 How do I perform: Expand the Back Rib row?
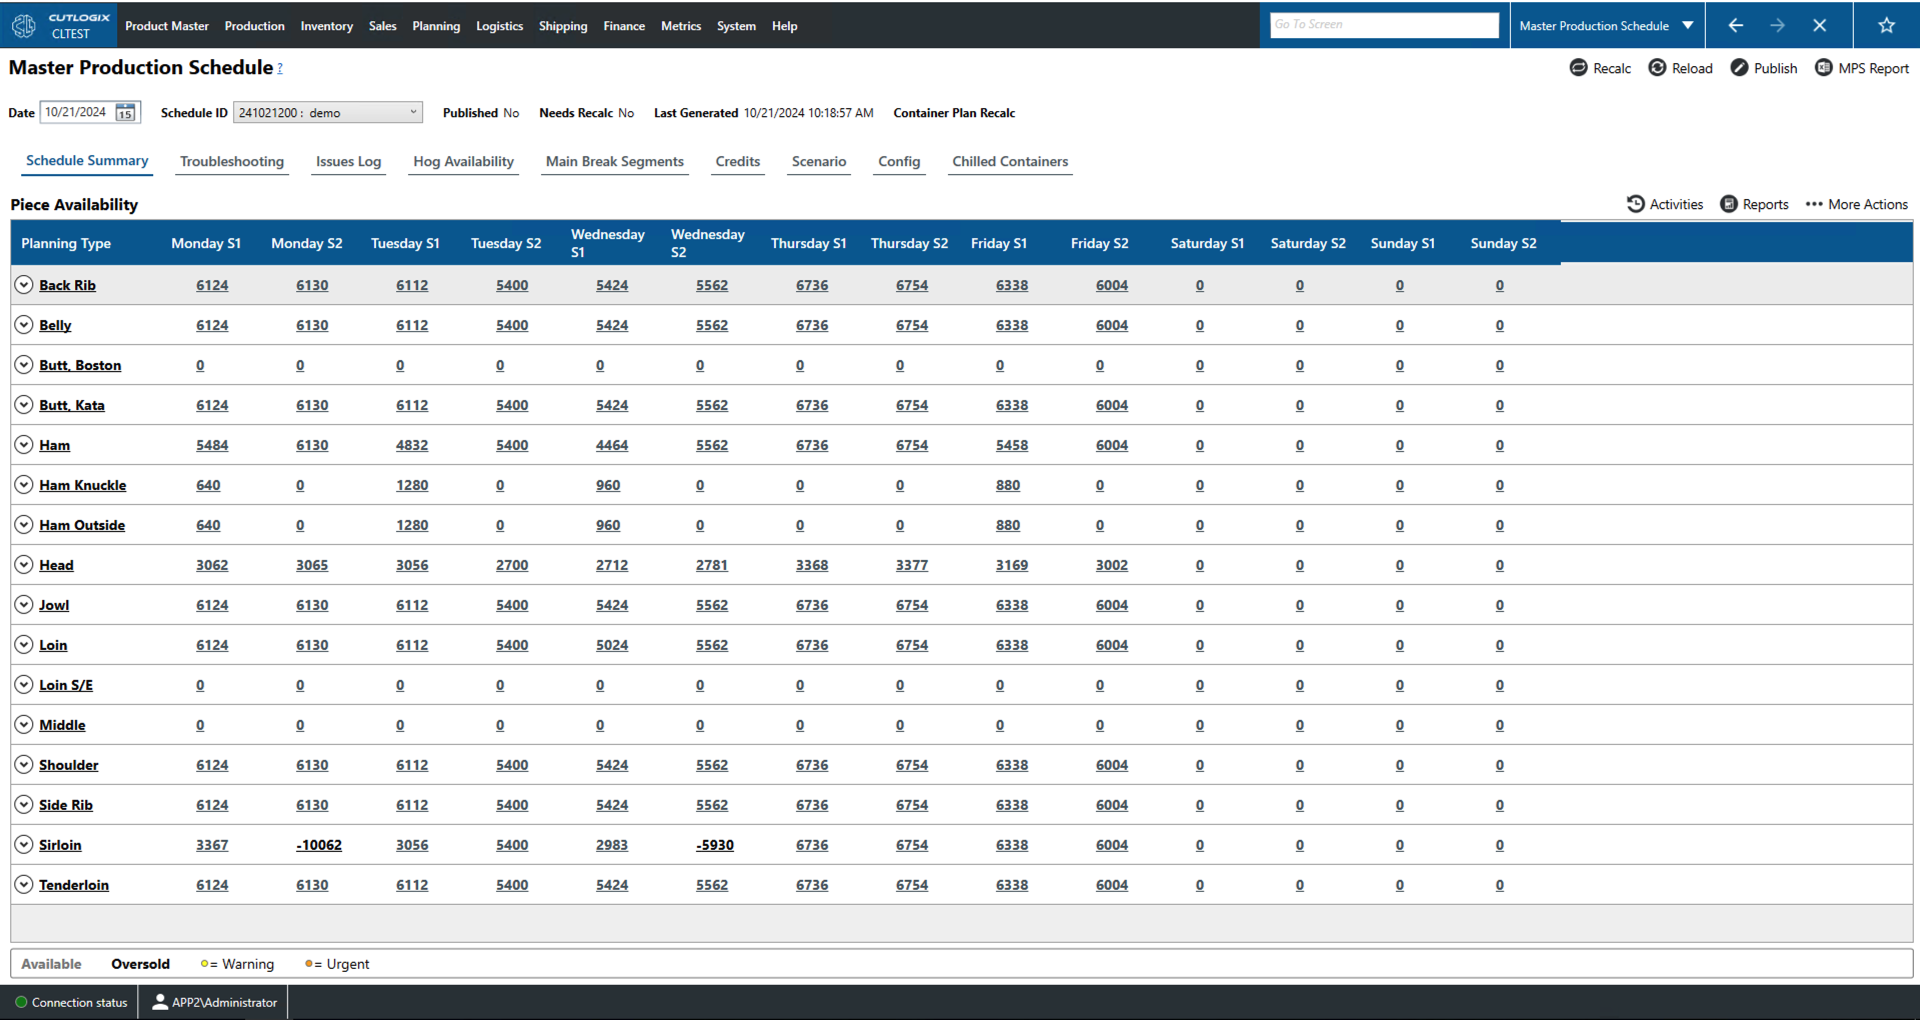point(24,285)
